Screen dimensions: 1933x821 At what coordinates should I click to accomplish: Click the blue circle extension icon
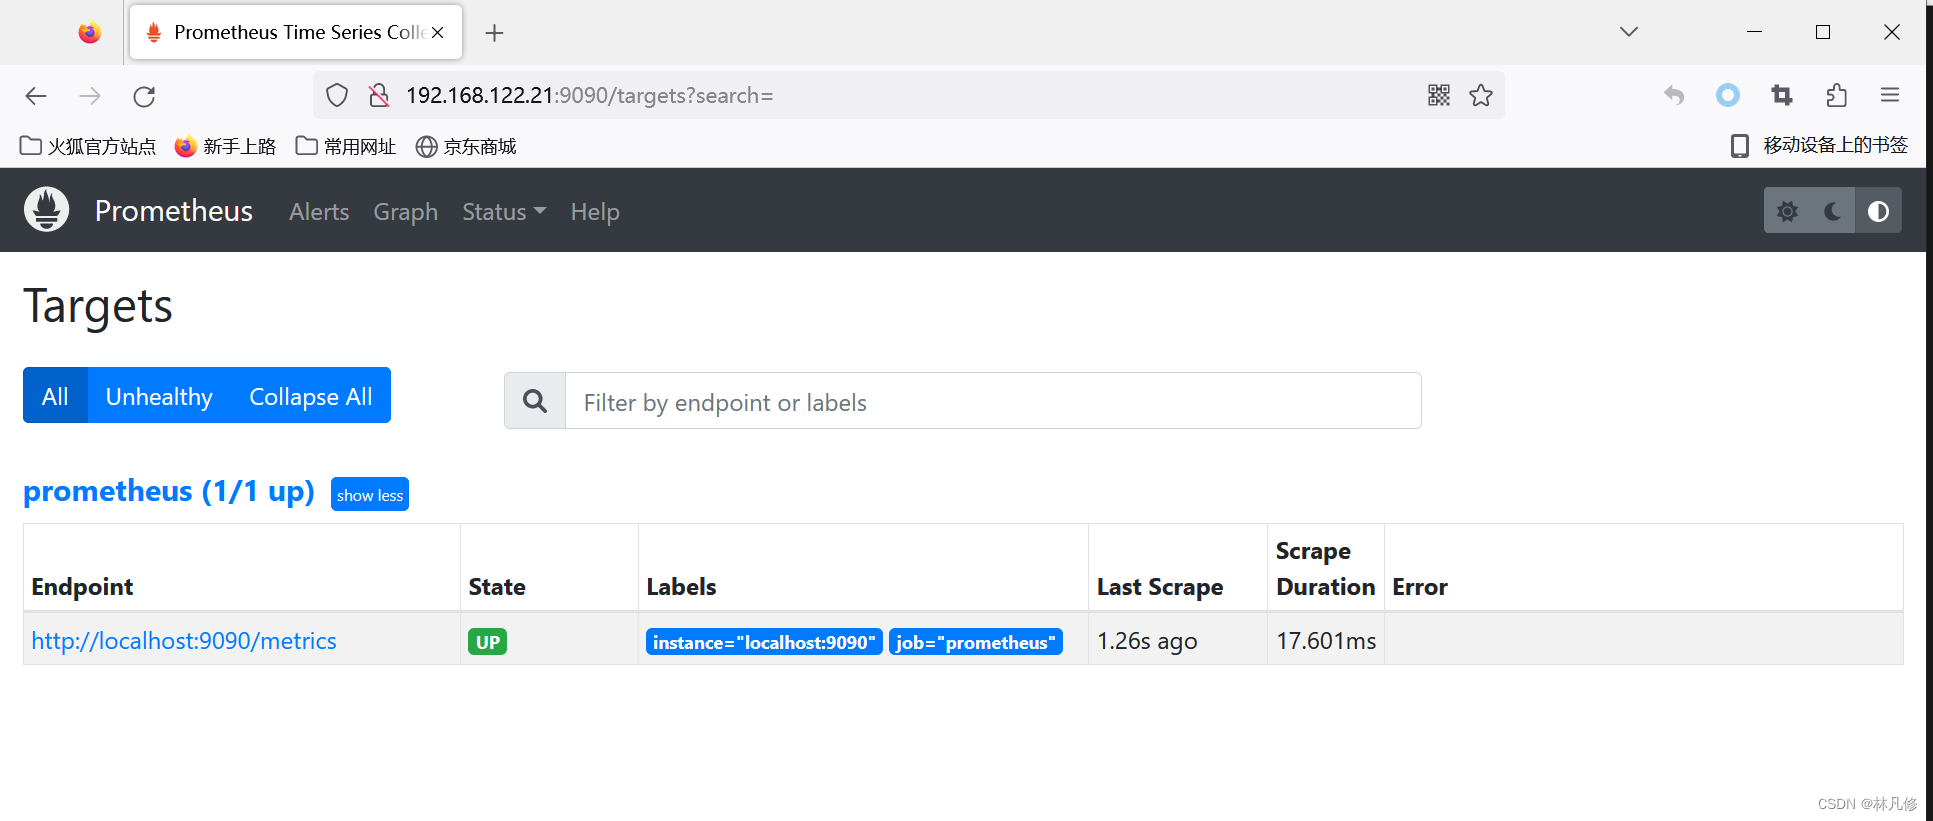1728,95
